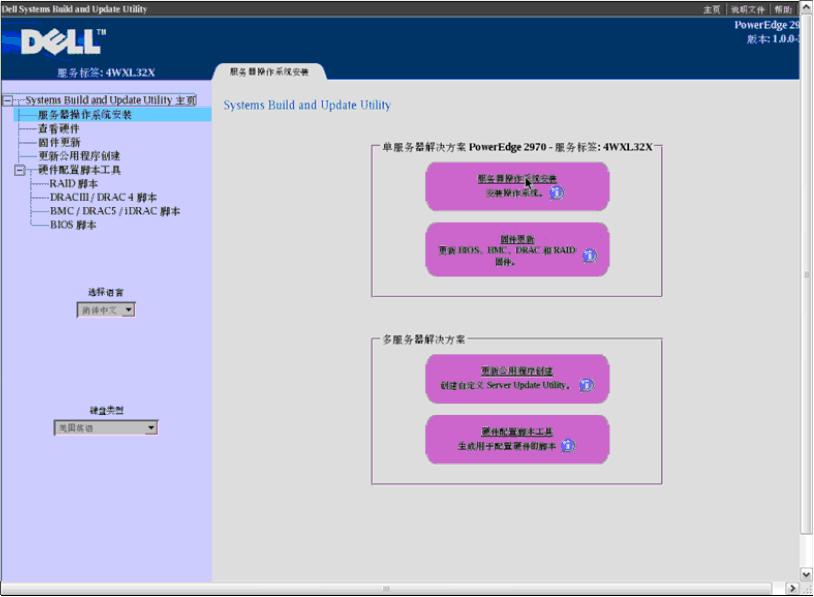This screenshot has height=597, width=814.
Task: Select 查看硬件 in the tree
Action: (x=59, y=129)
